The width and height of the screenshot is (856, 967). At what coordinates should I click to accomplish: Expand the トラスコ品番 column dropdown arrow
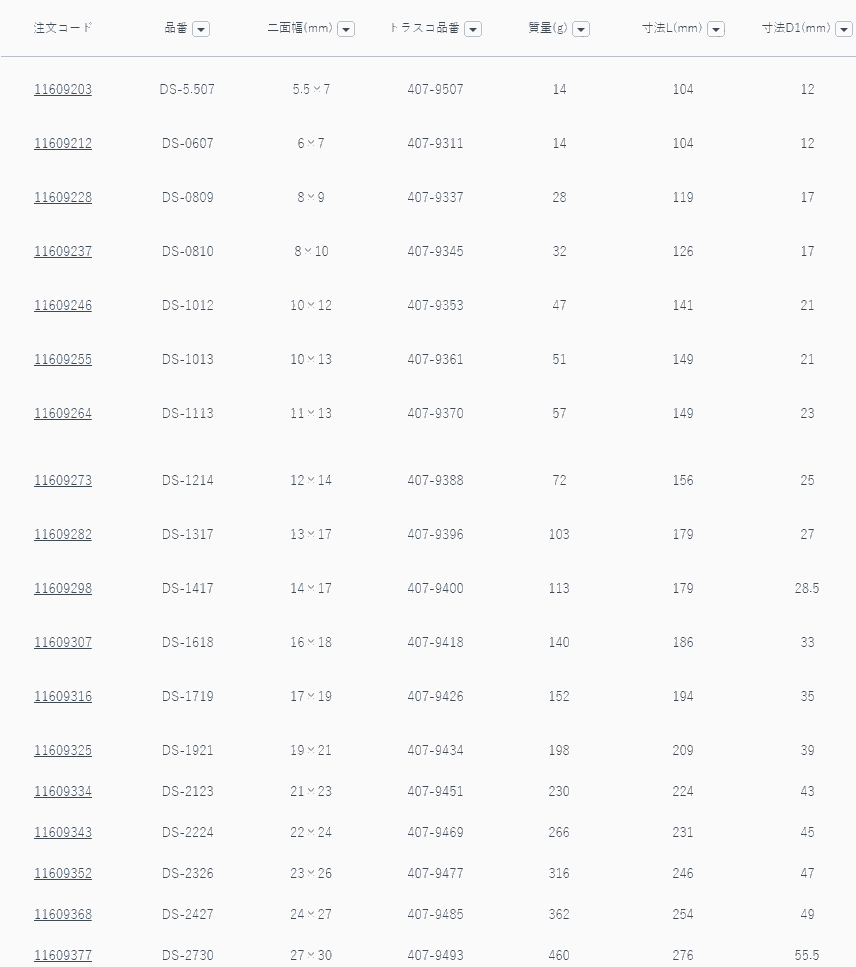coord(473,29)
